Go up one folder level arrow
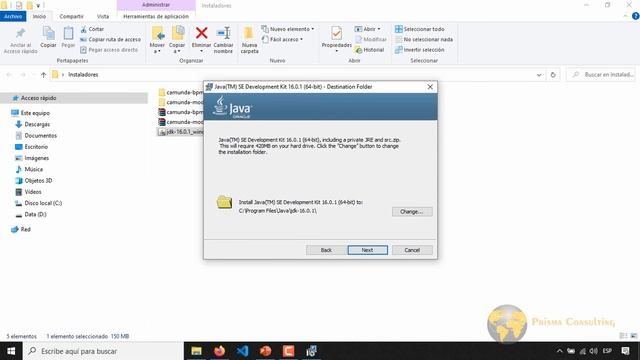This screenshot has width=640, height=360. [43, 75]
